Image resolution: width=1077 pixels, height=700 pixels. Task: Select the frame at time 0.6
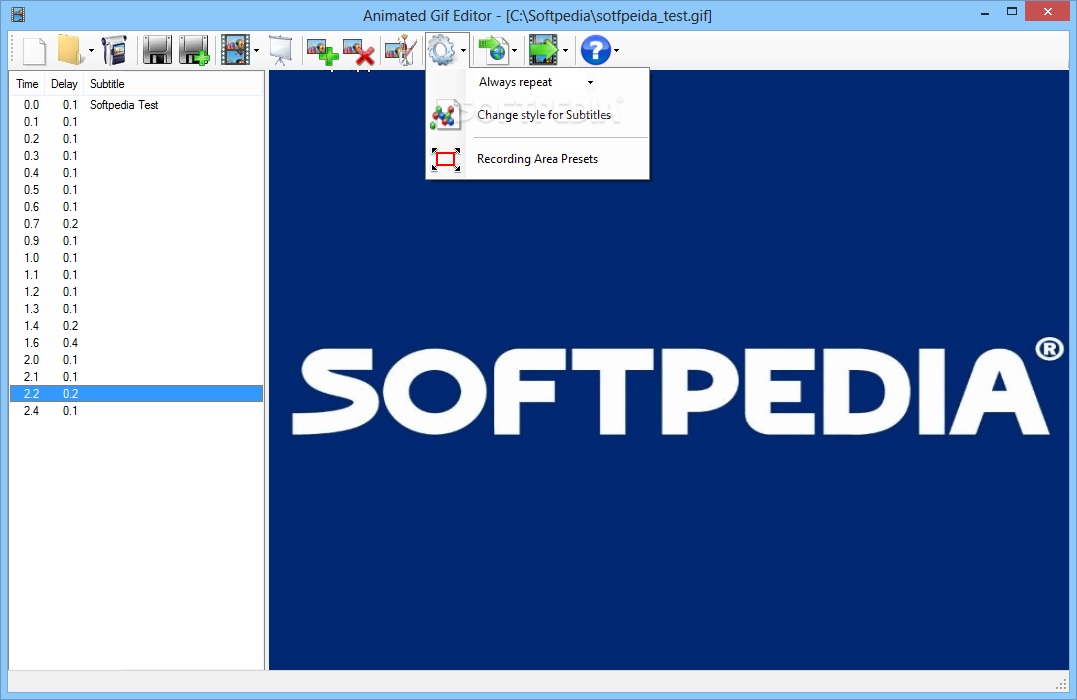click(x=137, y=207)
